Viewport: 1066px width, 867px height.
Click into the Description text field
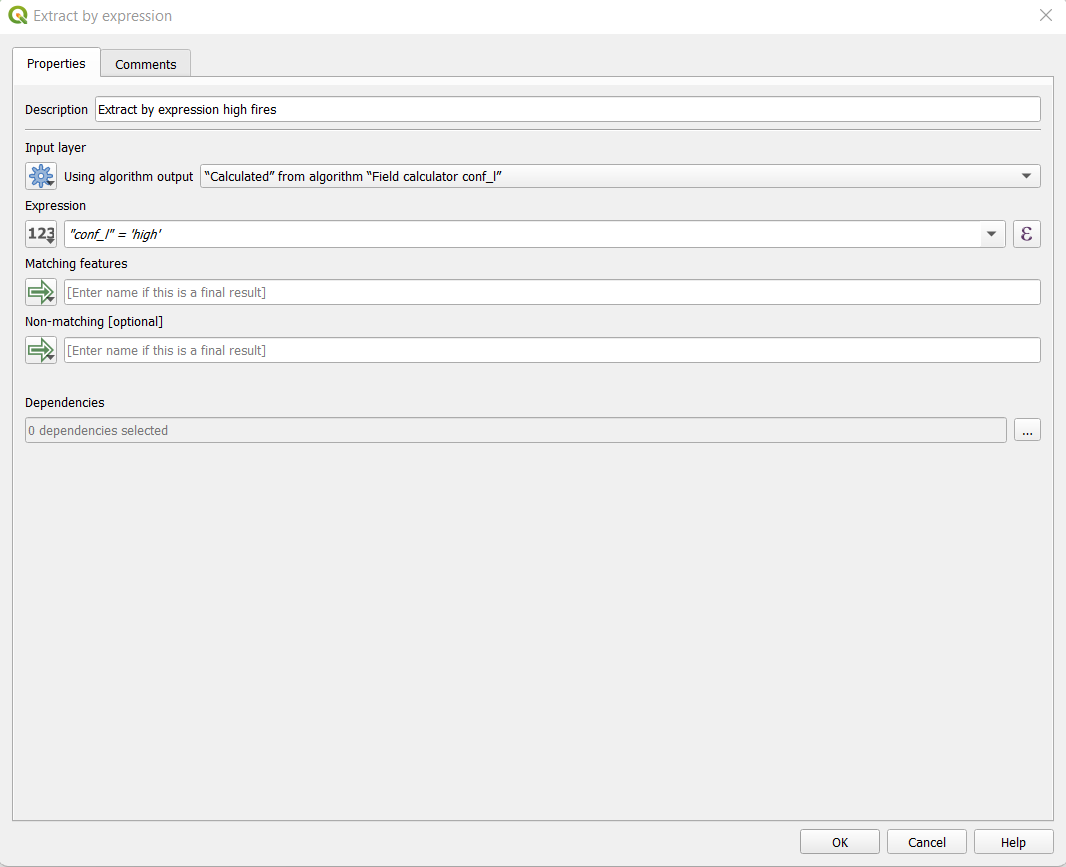coord(567,109)
